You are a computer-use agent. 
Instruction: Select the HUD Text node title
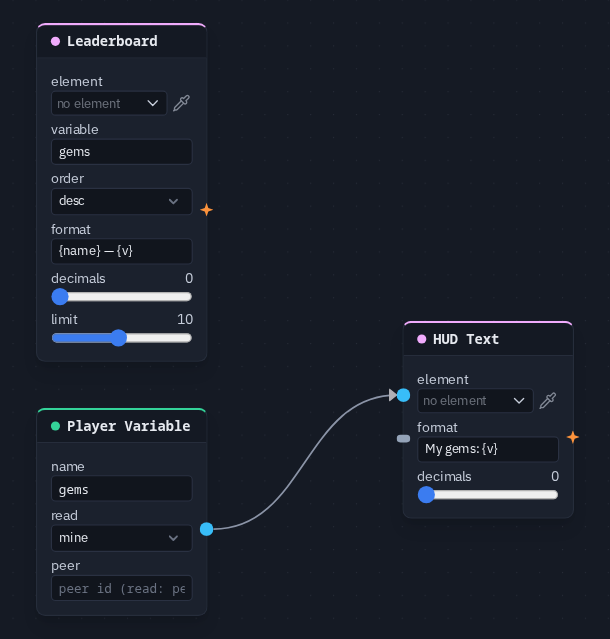[466, 339]
